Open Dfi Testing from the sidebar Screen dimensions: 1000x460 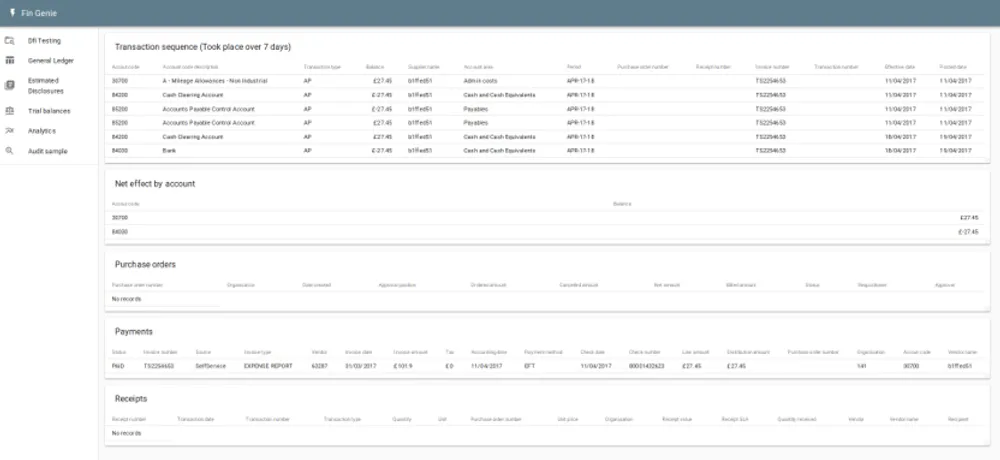pyautogui.click(x=44, y=41)
